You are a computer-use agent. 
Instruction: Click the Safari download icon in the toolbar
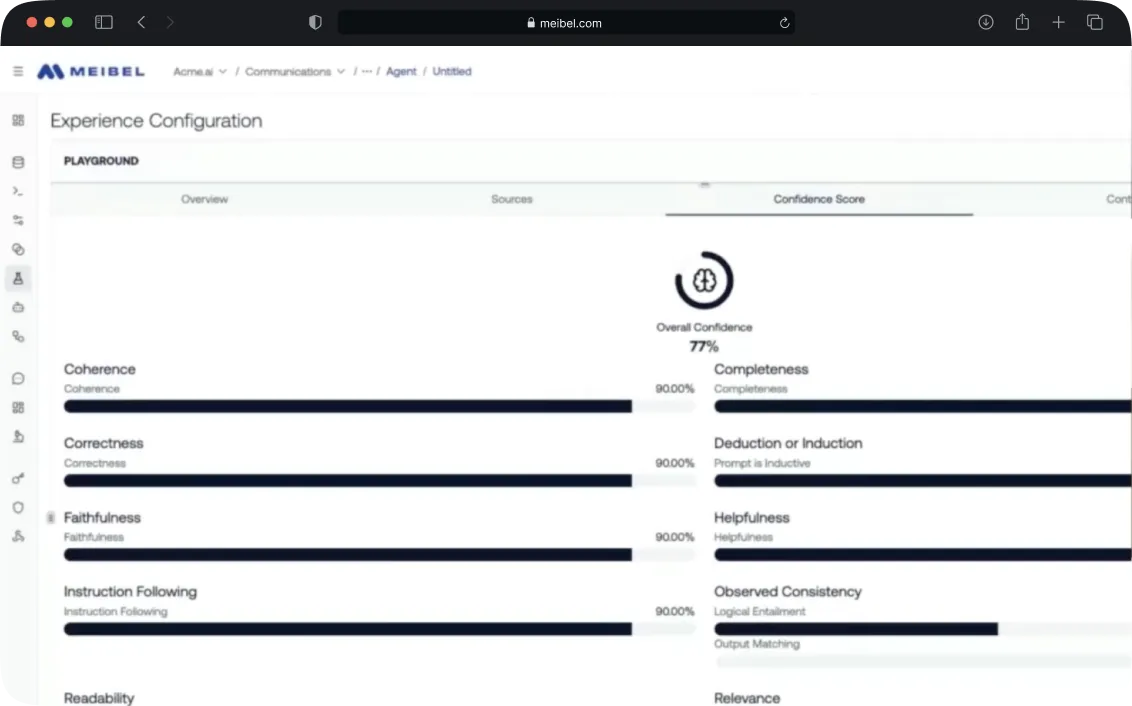click(x=985, y=22)
